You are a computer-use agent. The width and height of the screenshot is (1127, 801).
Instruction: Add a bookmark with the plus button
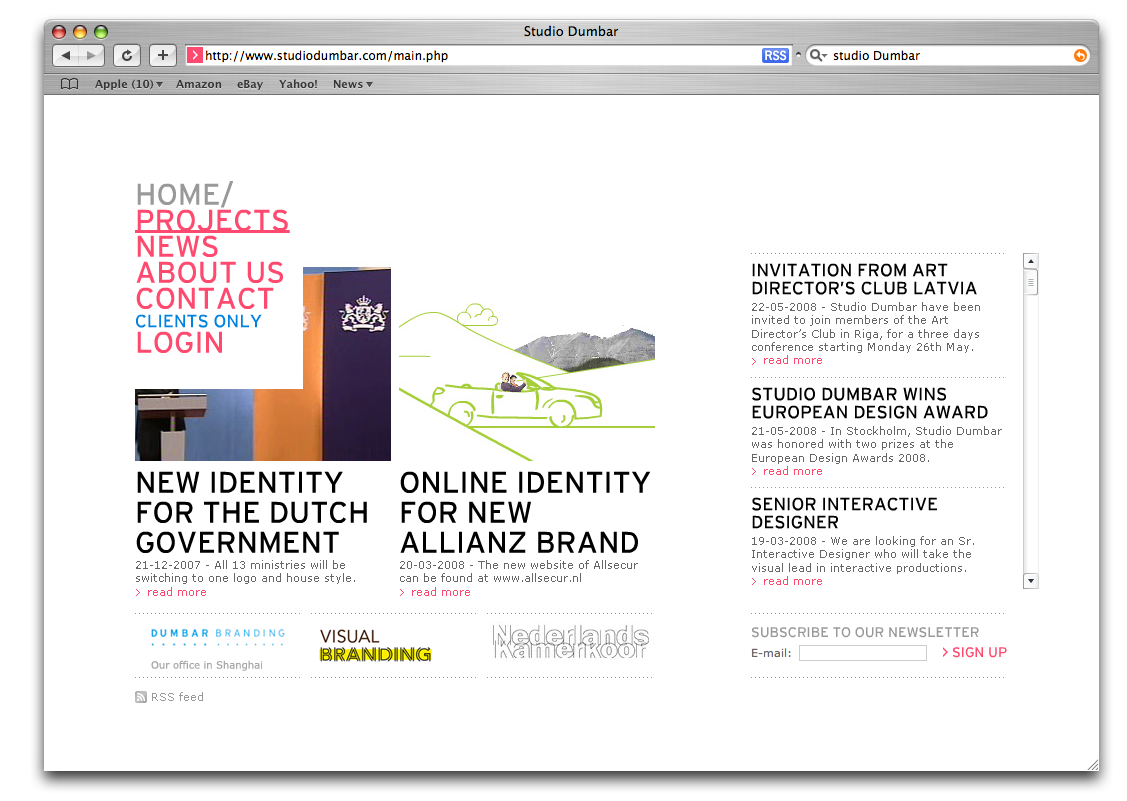pos(163,55)
